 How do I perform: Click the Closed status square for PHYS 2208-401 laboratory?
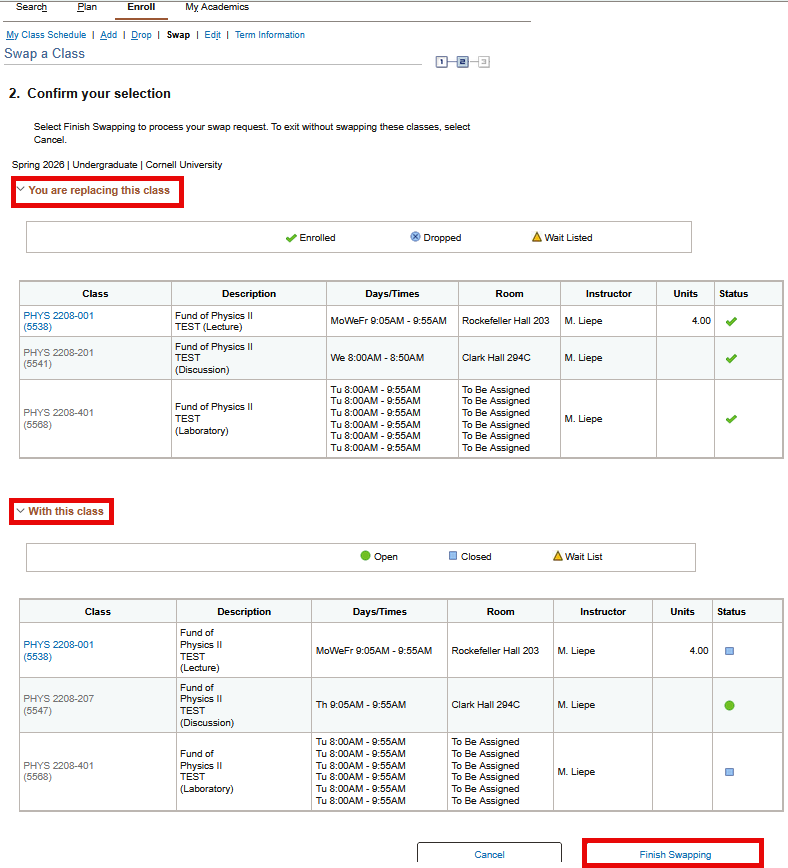pos(730,771)
